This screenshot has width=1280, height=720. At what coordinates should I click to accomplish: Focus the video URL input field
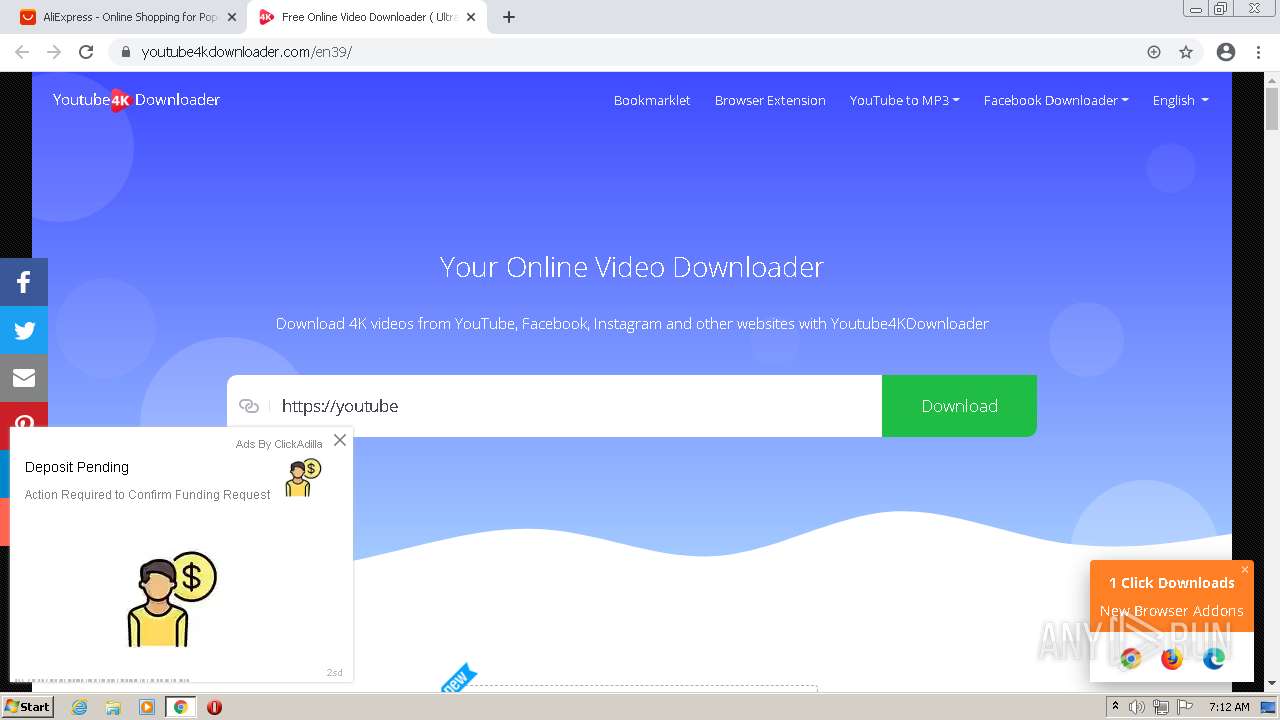(x=575, y=406)
